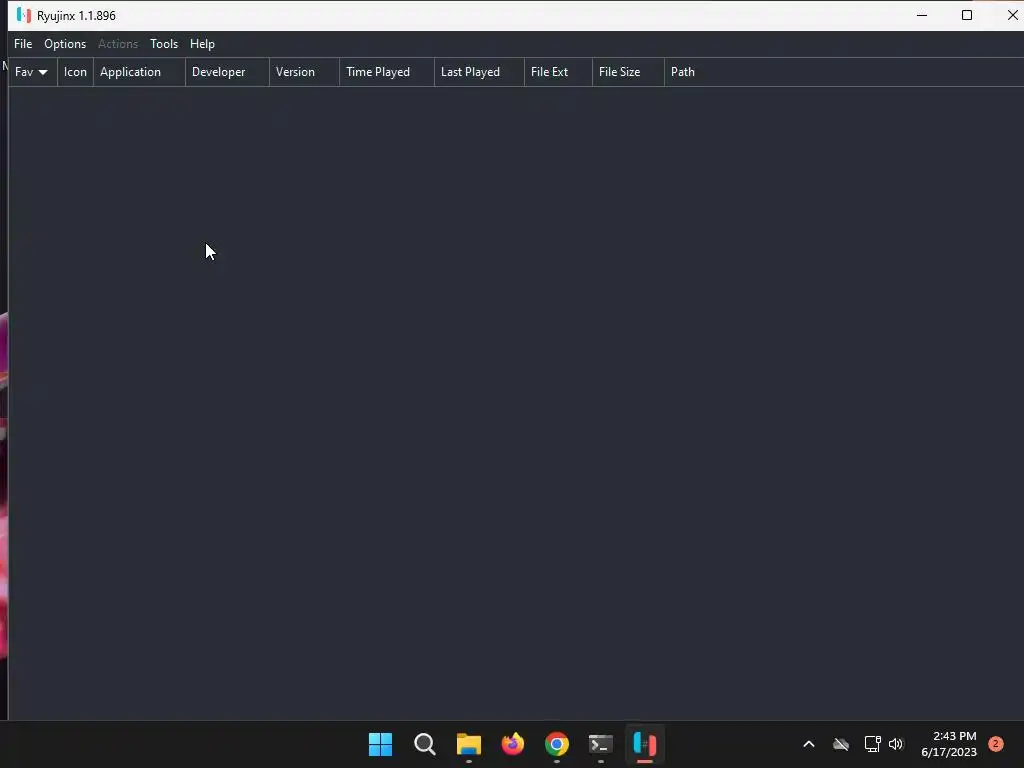1024x768 pixels.
Task: Sort games by Application column
Action: point(139,72)
